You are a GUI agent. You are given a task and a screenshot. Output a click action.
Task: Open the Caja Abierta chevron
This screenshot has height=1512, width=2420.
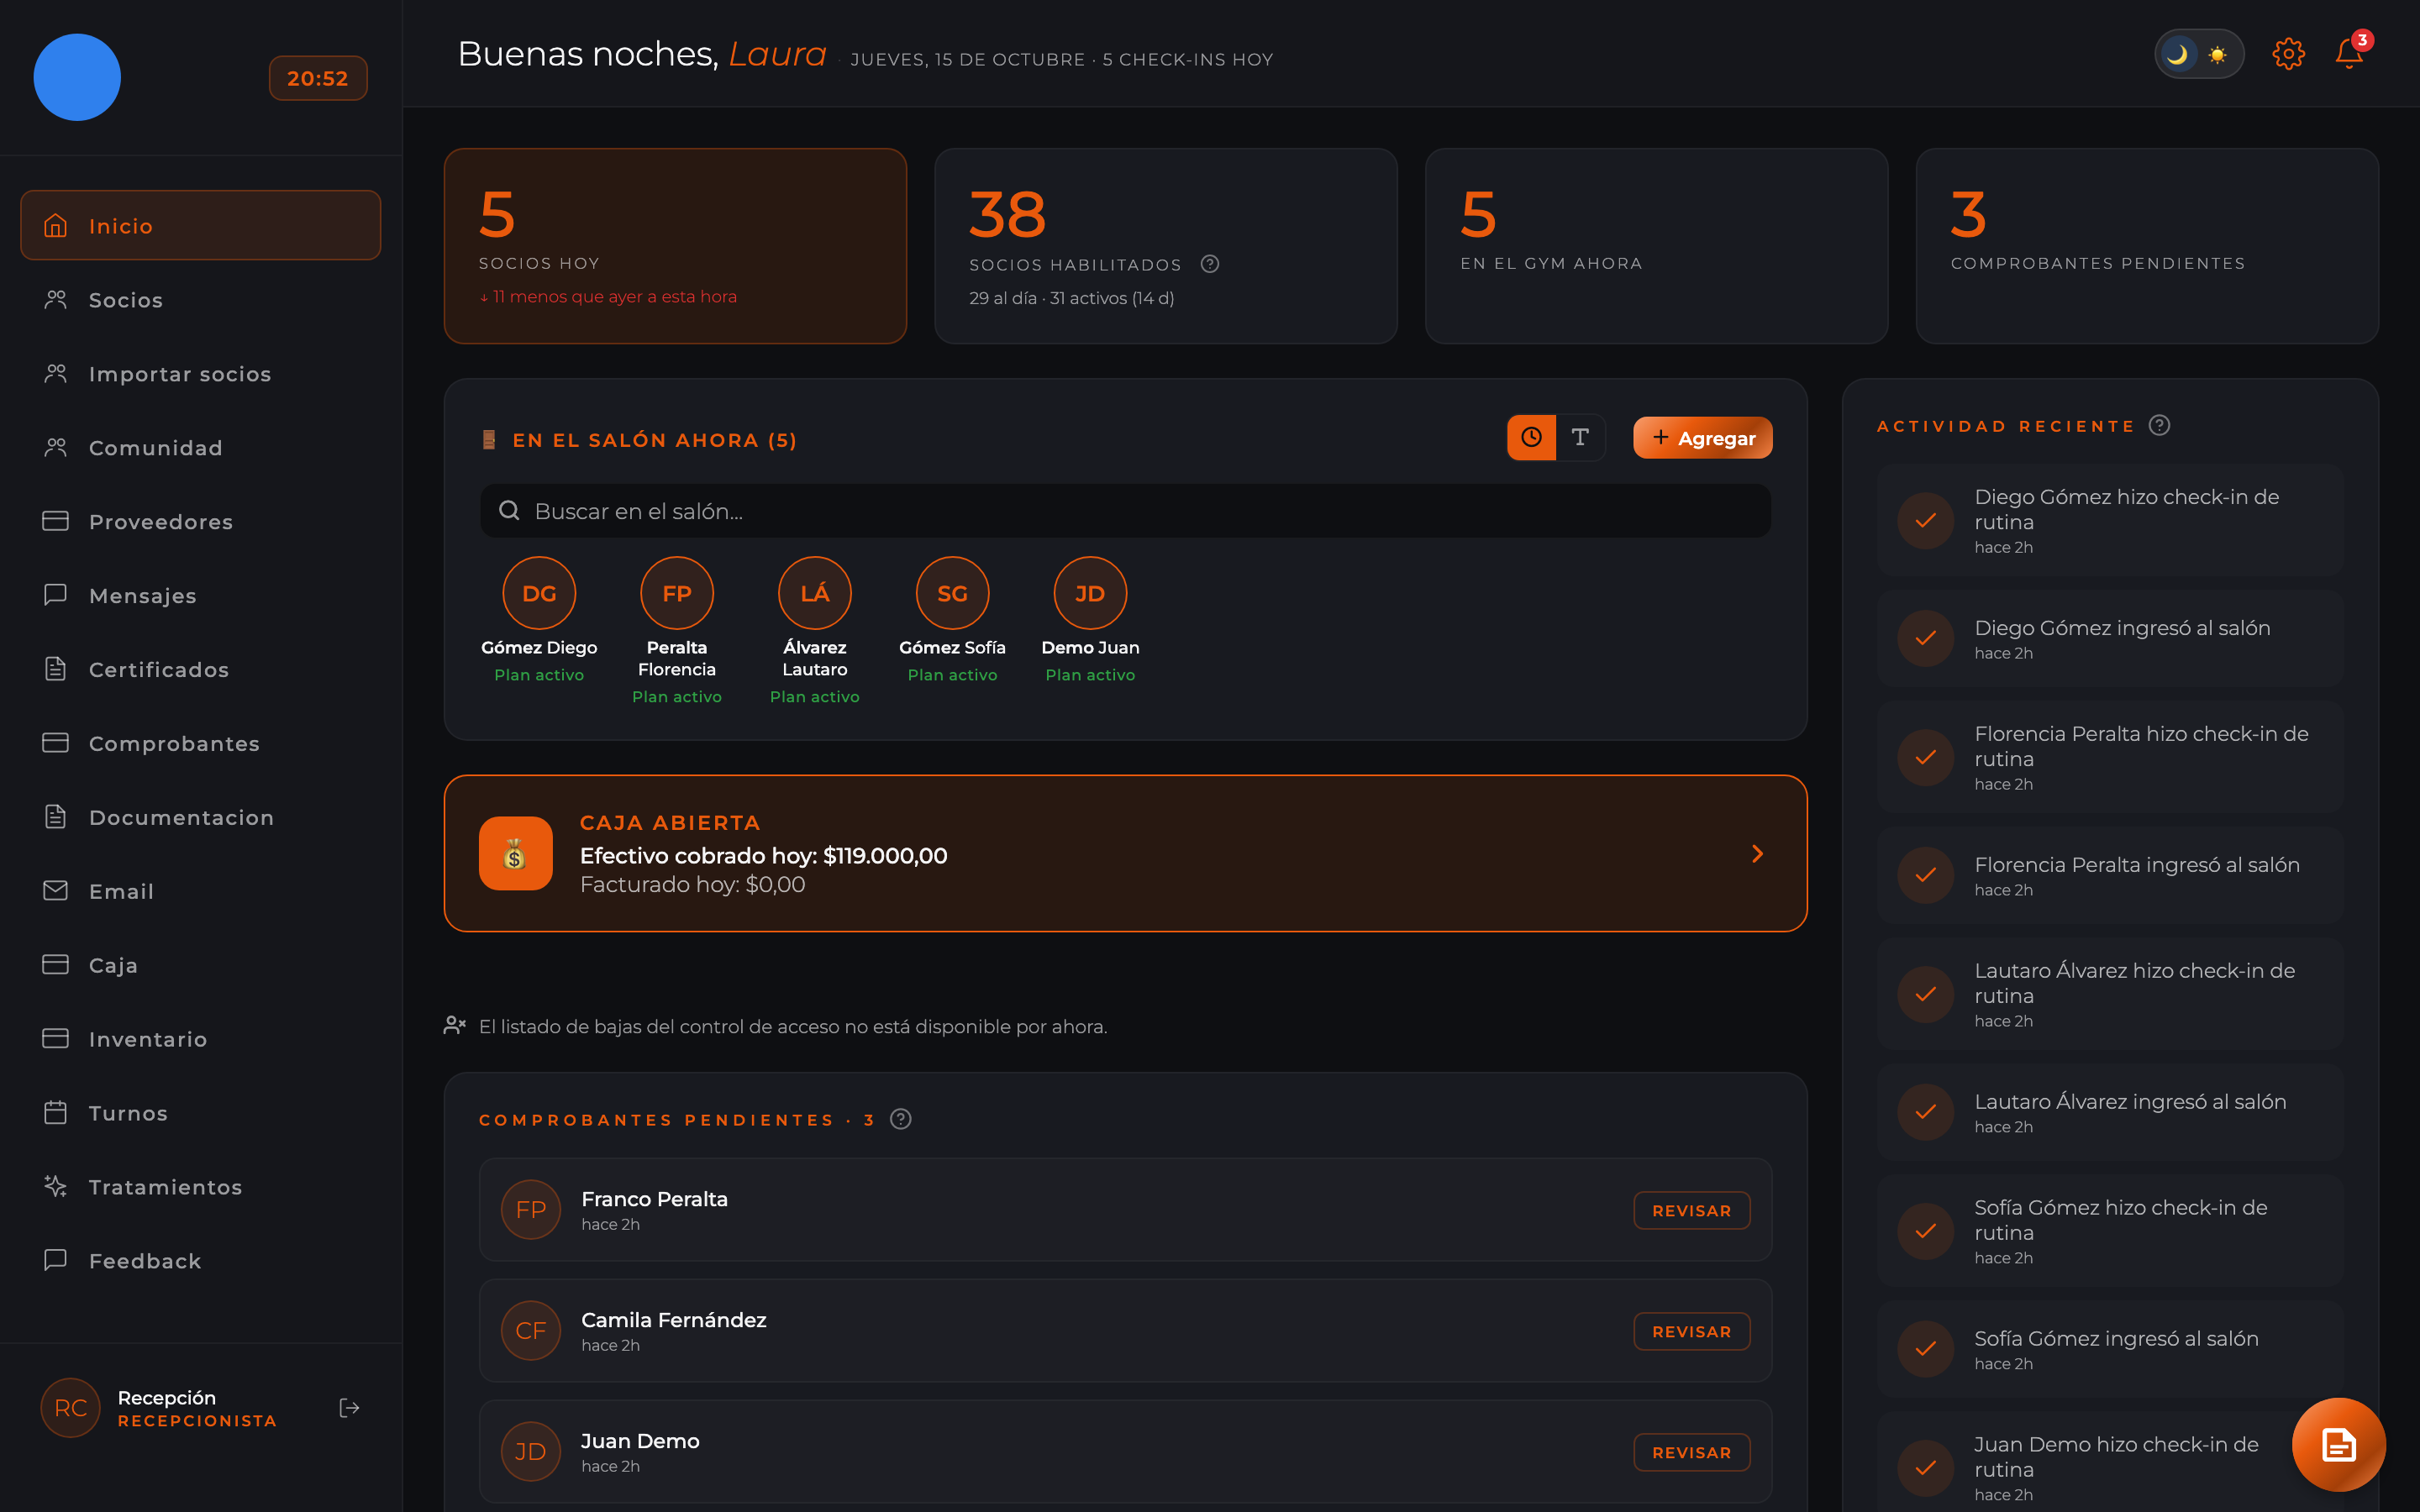pos(1757,853)
